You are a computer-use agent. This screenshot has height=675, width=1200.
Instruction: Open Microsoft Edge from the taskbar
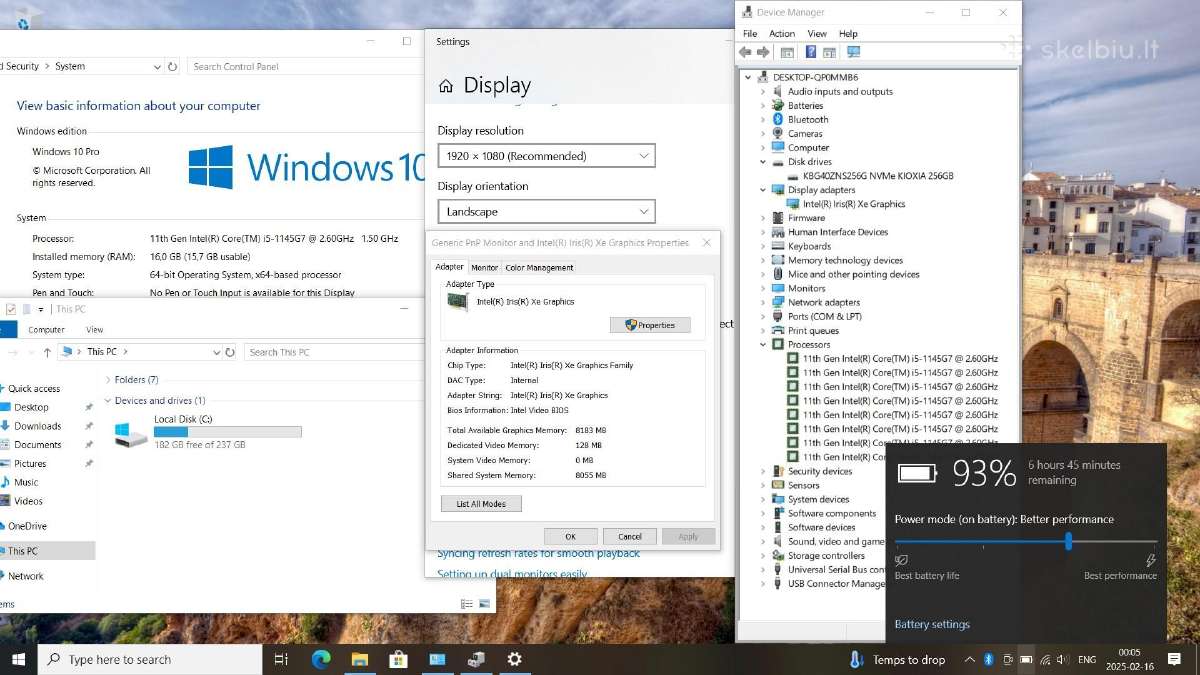(x=321, y=659)
